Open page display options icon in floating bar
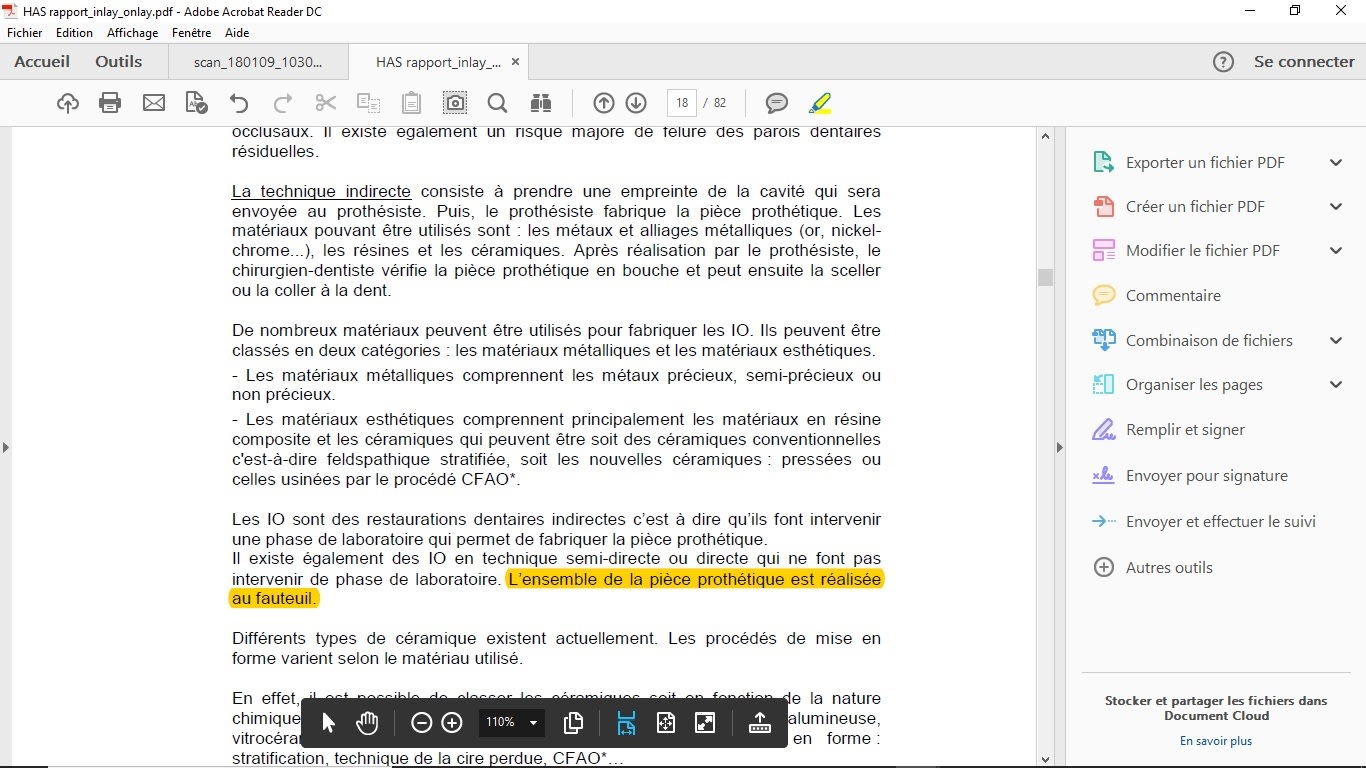The image size is (1366, 768). 574,723
